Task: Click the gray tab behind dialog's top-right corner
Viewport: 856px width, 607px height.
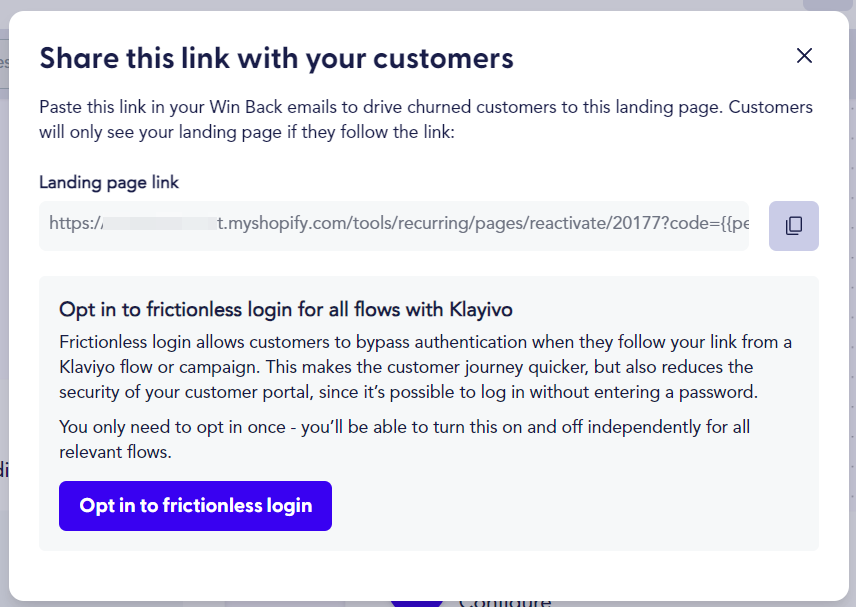Action: pos(827,5)
